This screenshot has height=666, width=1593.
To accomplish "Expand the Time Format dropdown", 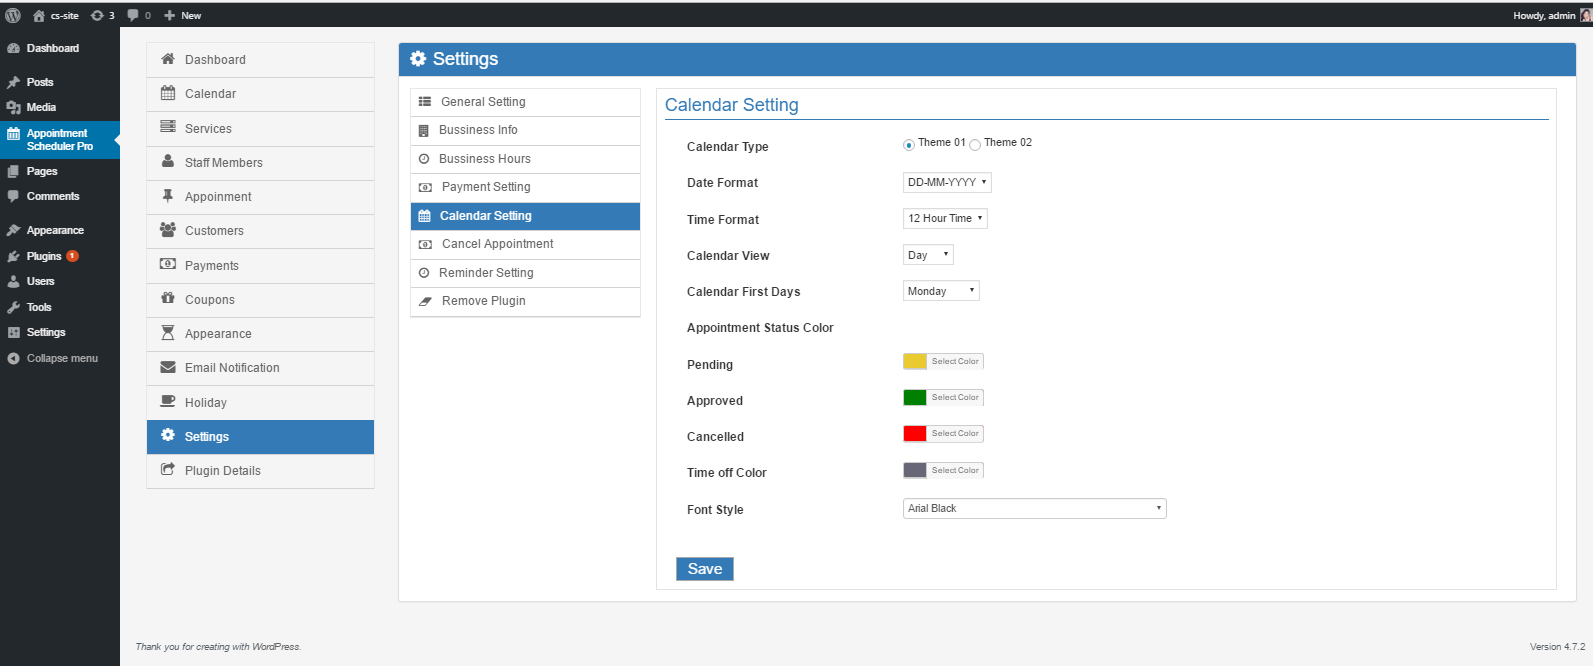I will pos(944,218).
